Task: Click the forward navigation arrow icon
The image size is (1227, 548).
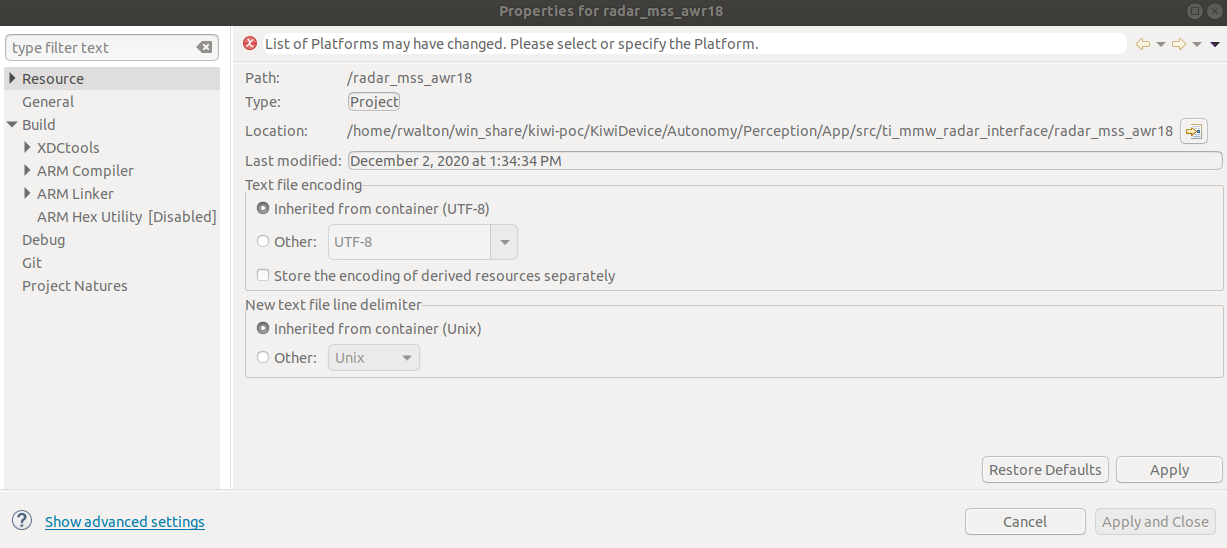Action: click(1179, 44)
